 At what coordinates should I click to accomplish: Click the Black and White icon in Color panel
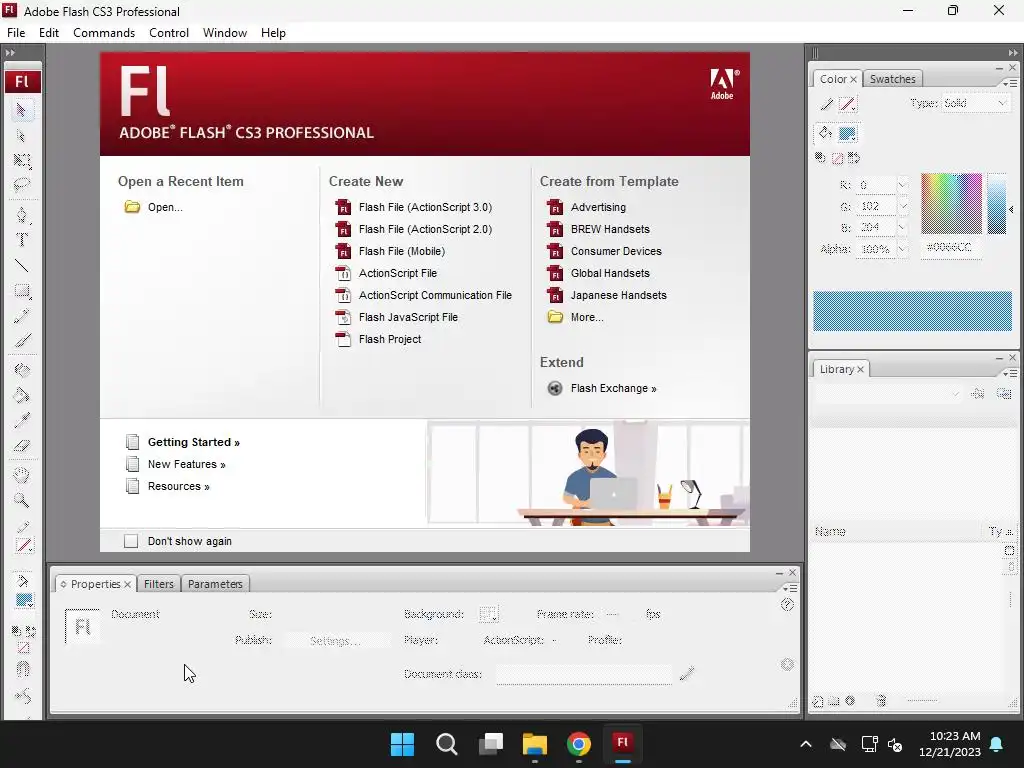pos(820,157)
